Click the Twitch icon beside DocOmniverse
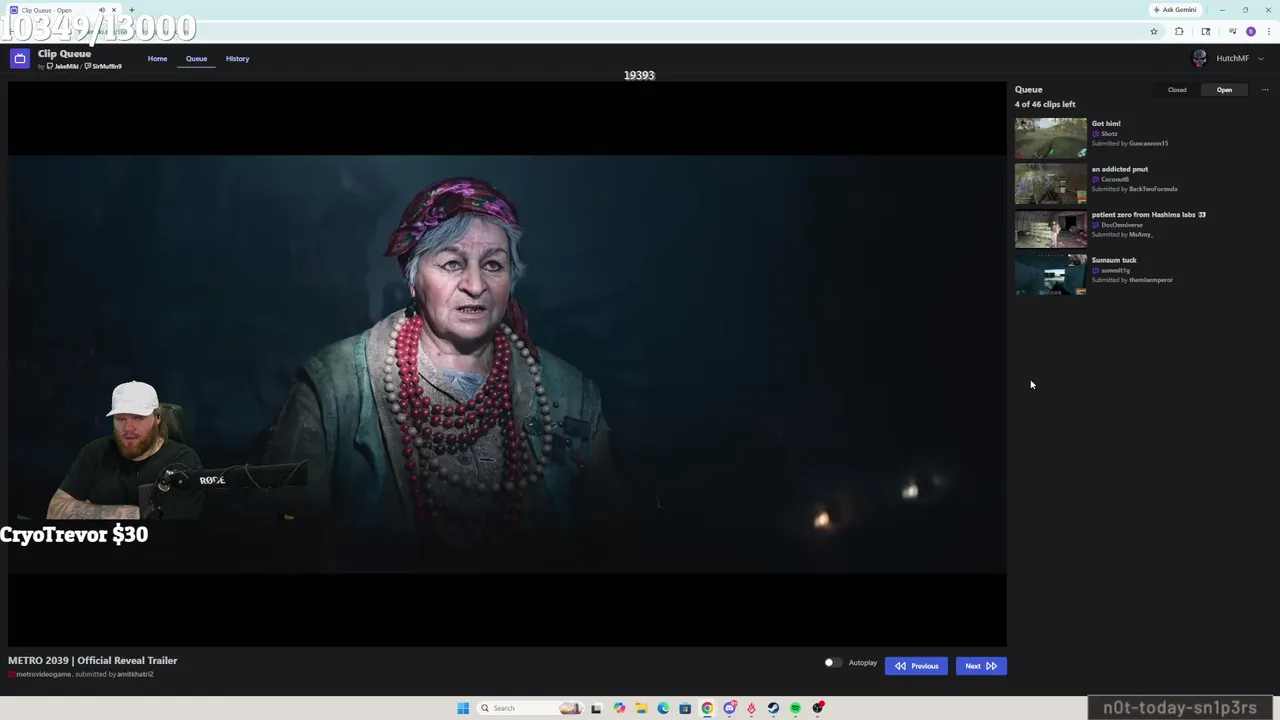This screenshot has height=720, width=1280. tap(1095, 225)
